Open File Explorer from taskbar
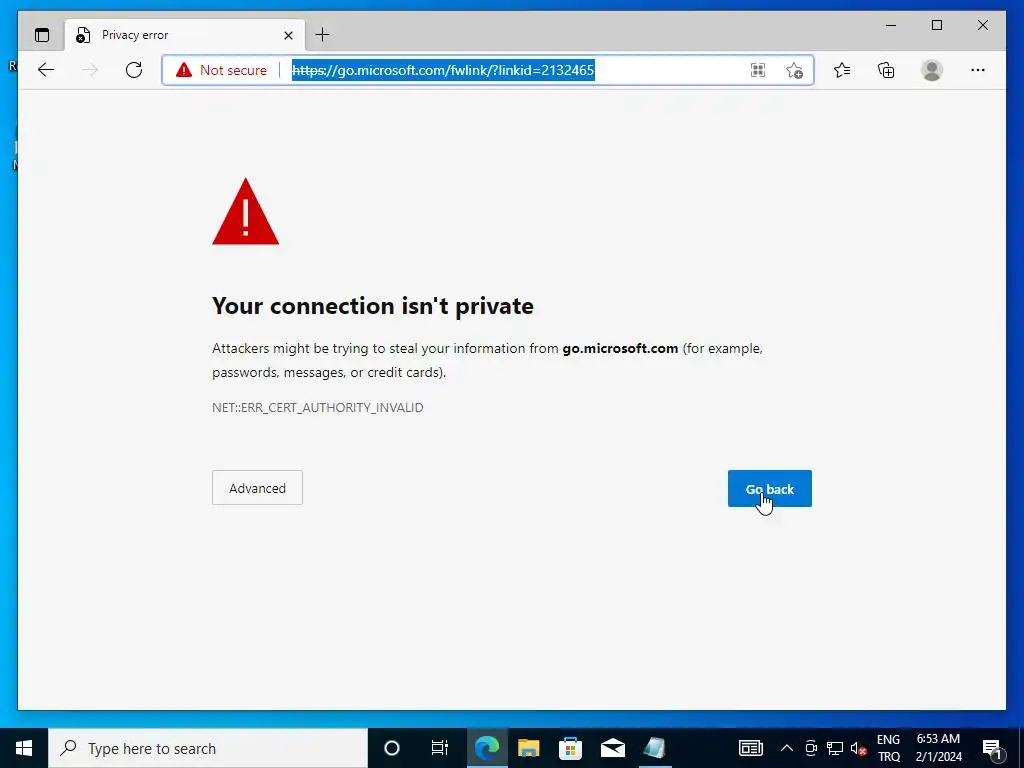This screenshot has width=1024, height=768. tap(528, 748)
